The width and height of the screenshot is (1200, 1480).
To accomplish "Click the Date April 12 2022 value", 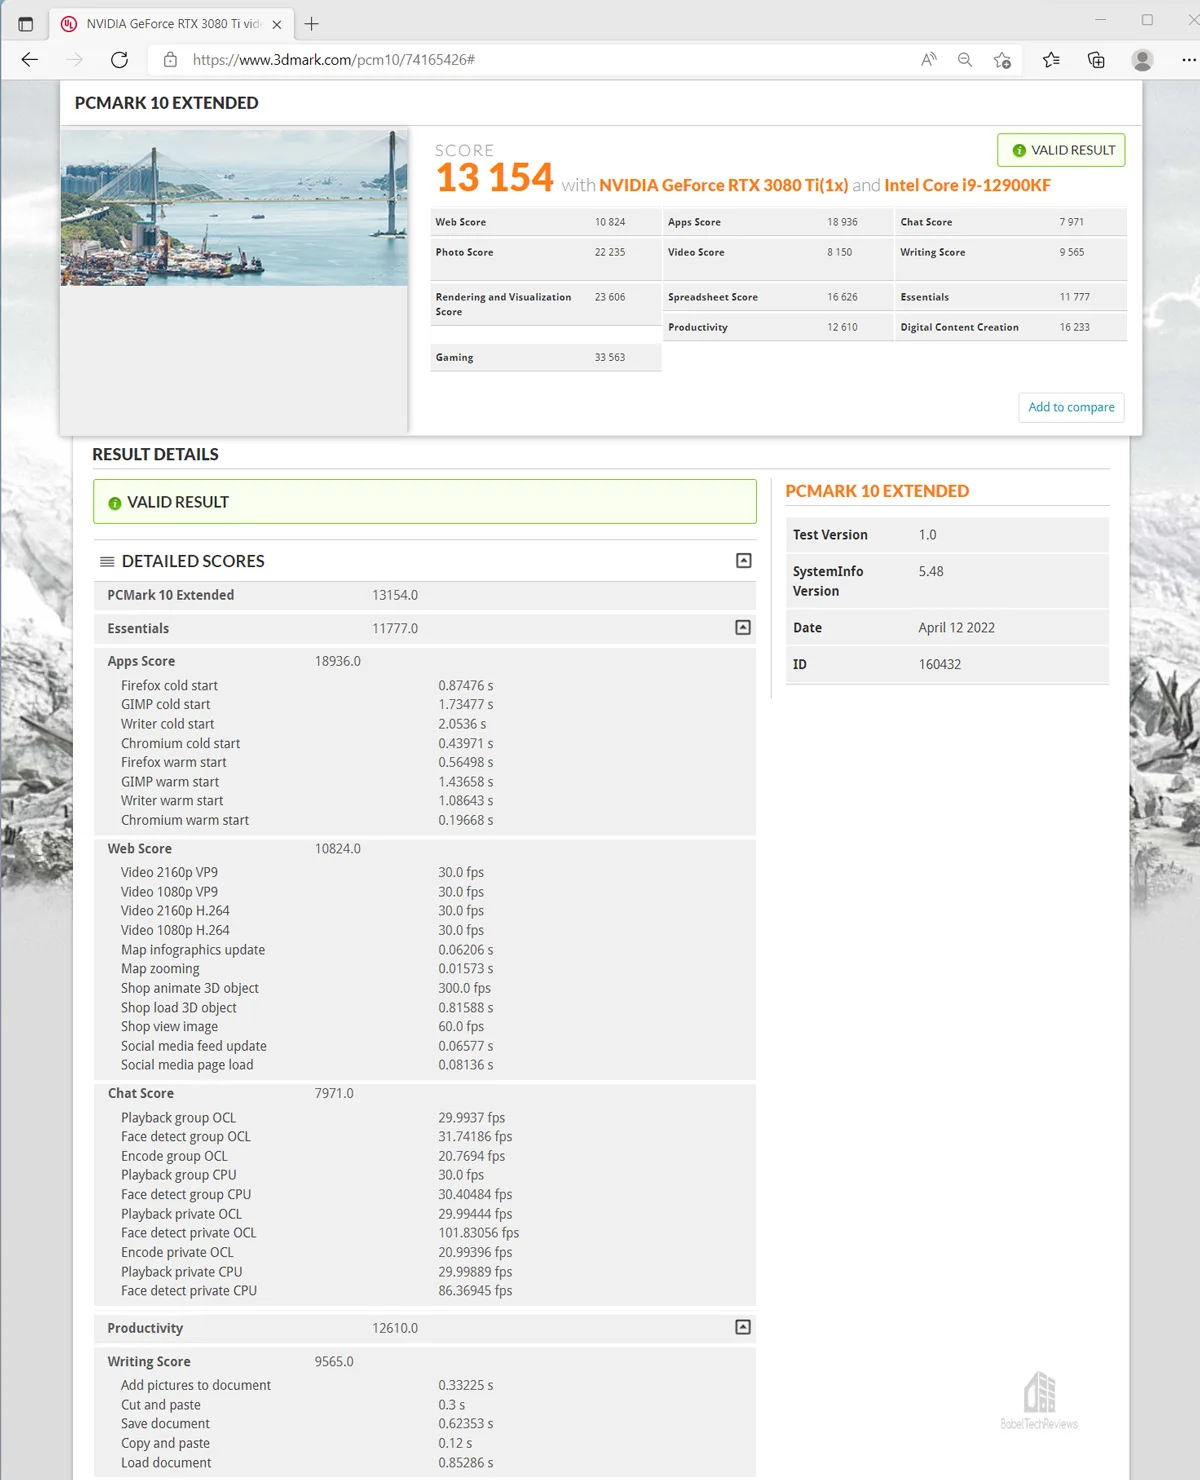I will (957, 628).
